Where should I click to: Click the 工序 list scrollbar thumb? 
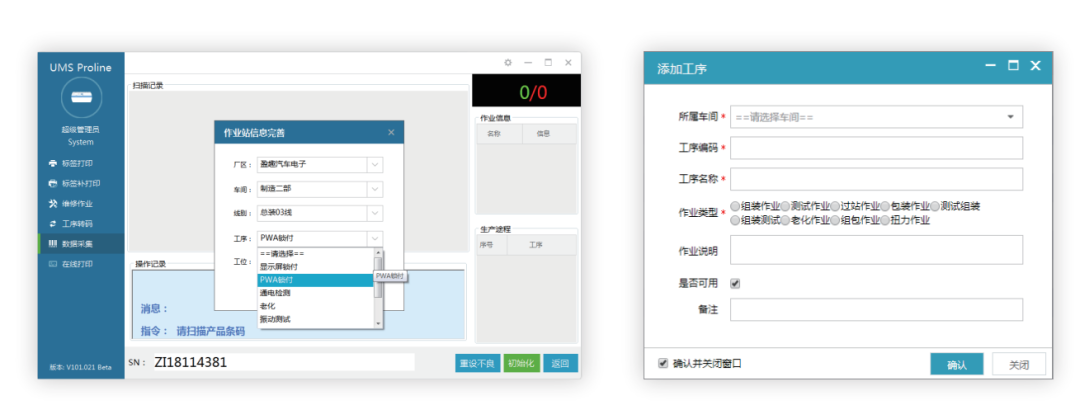click(x=378, y=277)
